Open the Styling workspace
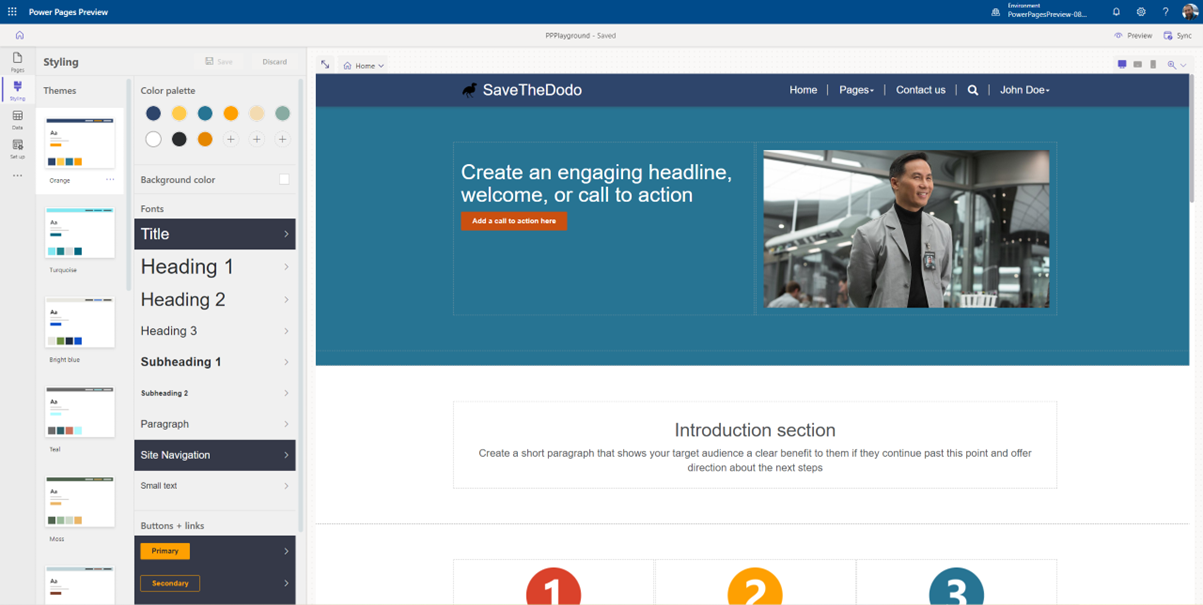1203x605 pixels. pyautogui.click(x=17, y=90)
